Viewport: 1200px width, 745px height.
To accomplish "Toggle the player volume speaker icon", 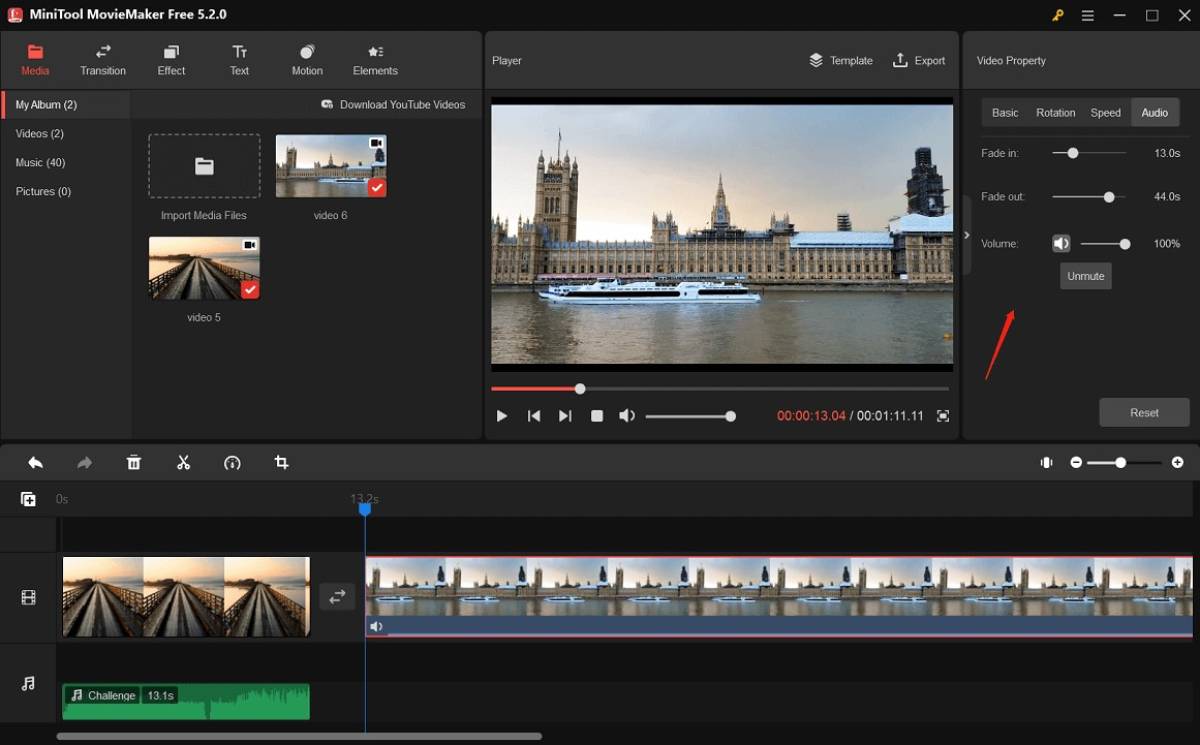I will click(627, 416).
